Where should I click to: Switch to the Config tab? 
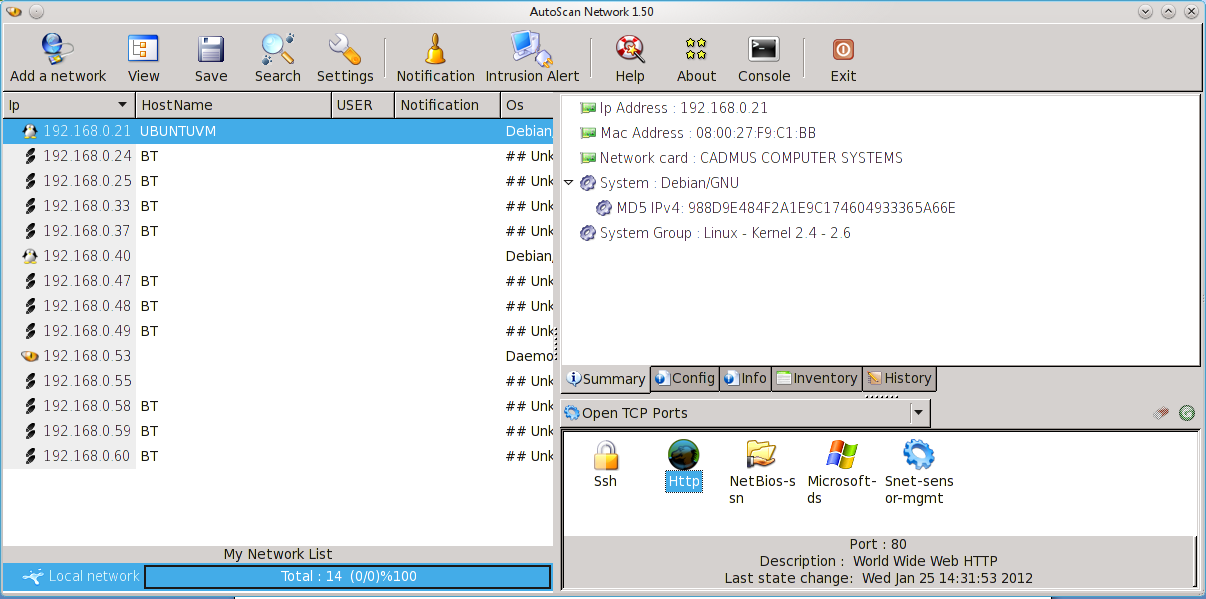coord(685,378)
